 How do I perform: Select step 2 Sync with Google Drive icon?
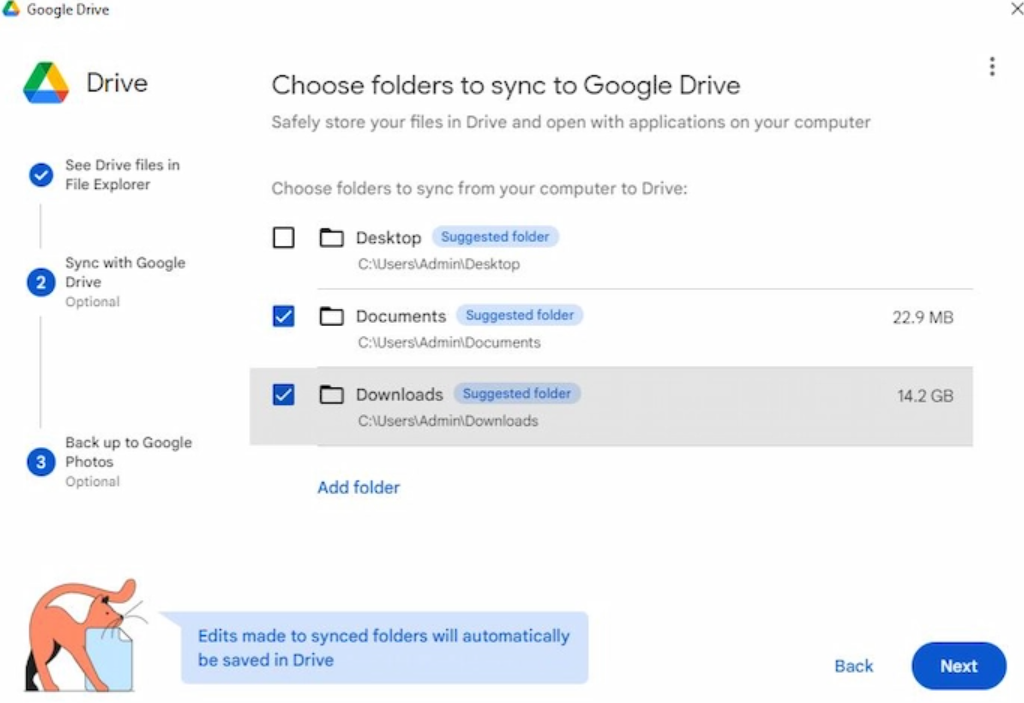[38, 281]
